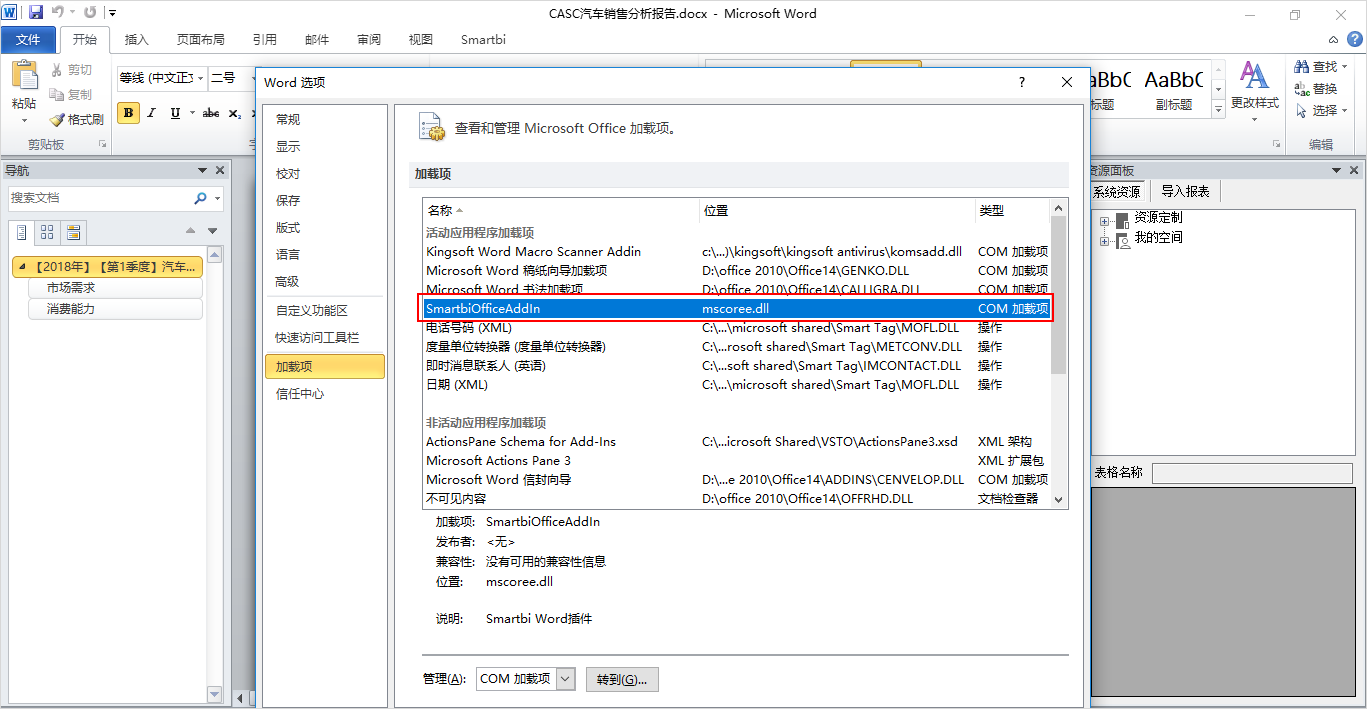Image resolution: width=1367 pixels, height=709 pixels.
Task: Select 快速访问工具栏 category in Word Options
Action: pos(324,338)
